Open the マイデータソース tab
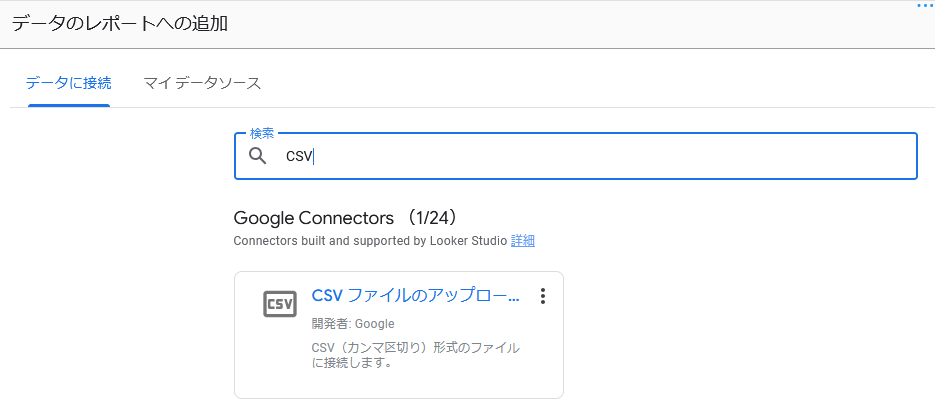 pyautogui.click(x=202, y=83)
